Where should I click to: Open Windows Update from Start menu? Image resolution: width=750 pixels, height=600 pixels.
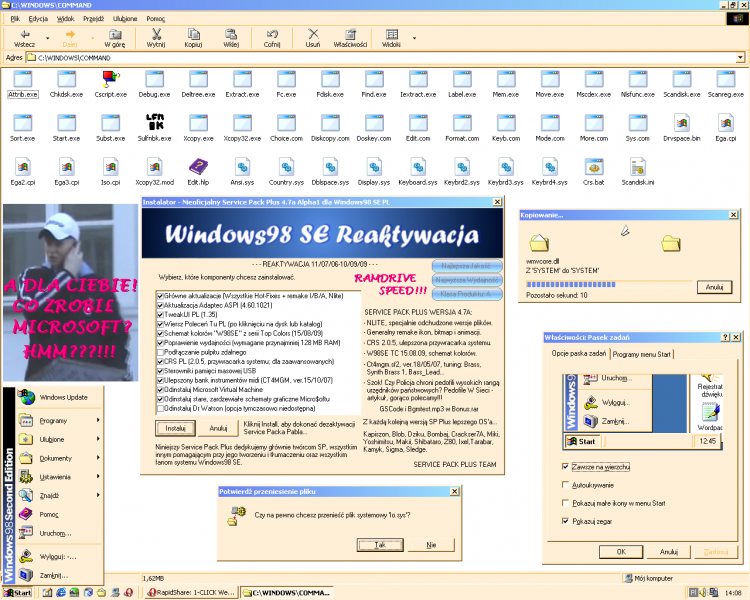(x=59, y=397)
